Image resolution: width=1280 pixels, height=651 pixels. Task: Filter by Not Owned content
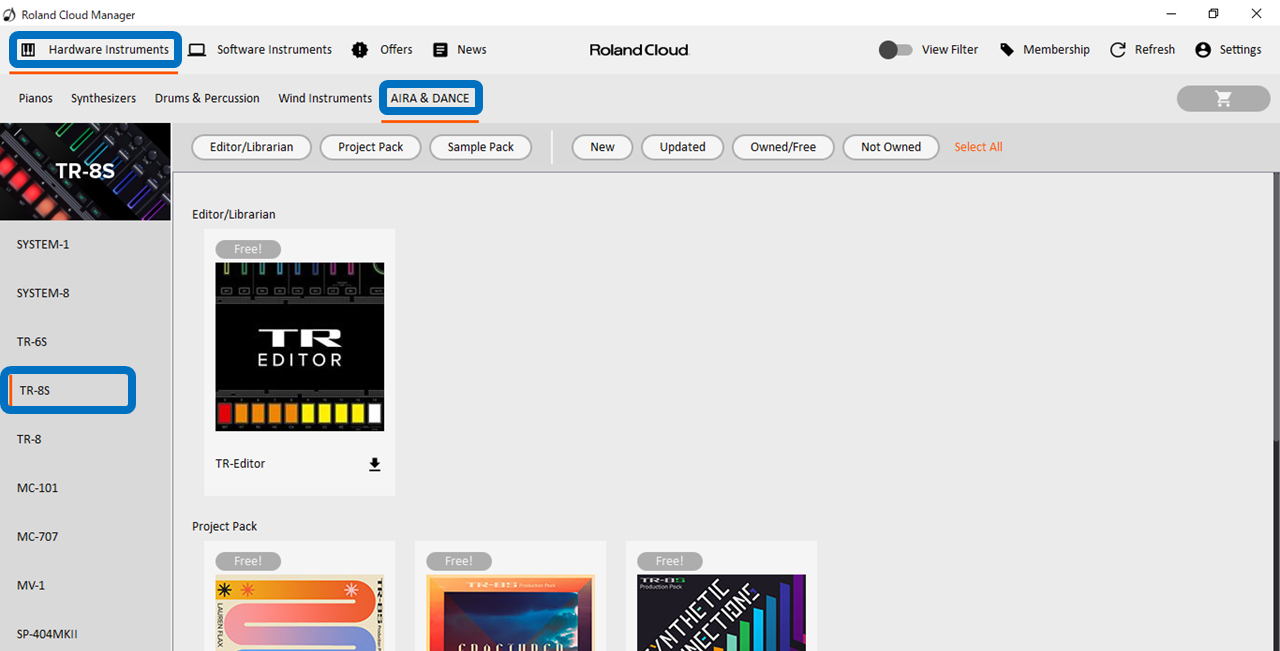[x=891, y=147]
